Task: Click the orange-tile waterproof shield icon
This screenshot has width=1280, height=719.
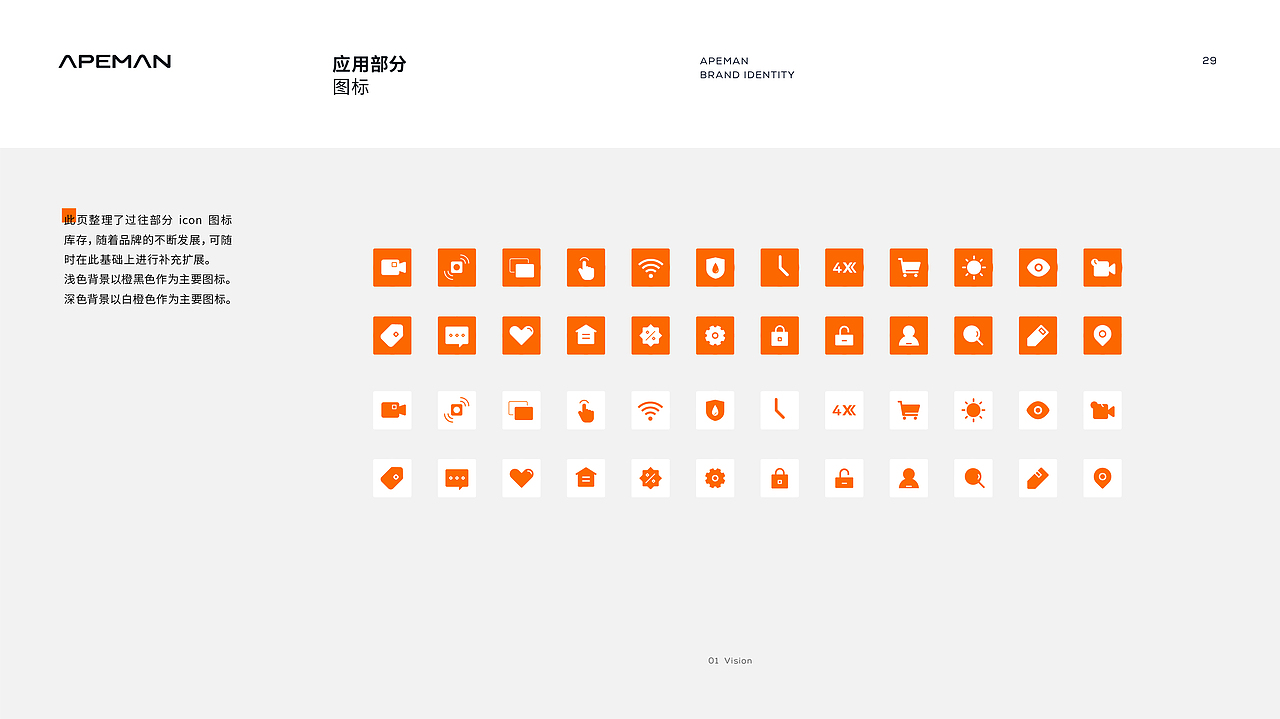Action: click(x=715, y=268)
